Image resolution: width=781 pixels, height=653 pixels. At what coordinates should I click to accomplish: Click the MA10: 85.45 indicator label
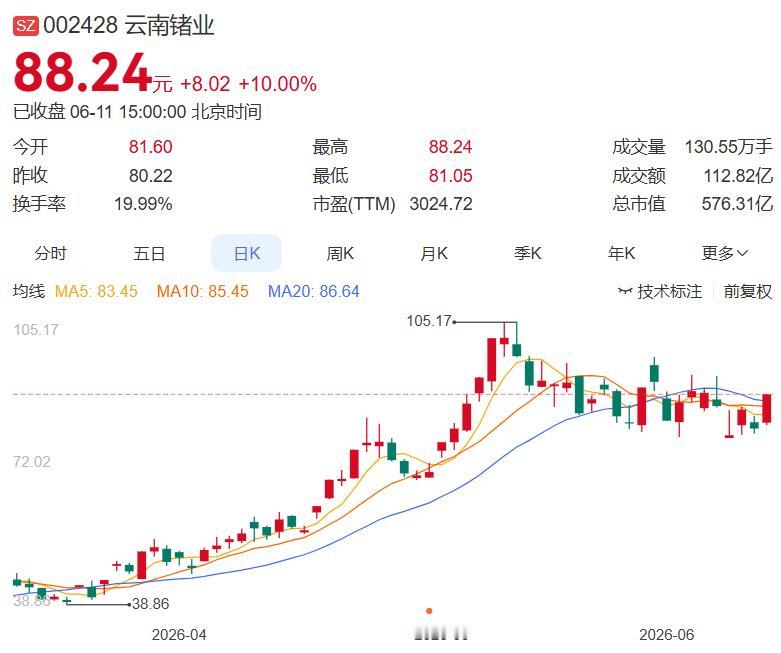click(202, 291)
